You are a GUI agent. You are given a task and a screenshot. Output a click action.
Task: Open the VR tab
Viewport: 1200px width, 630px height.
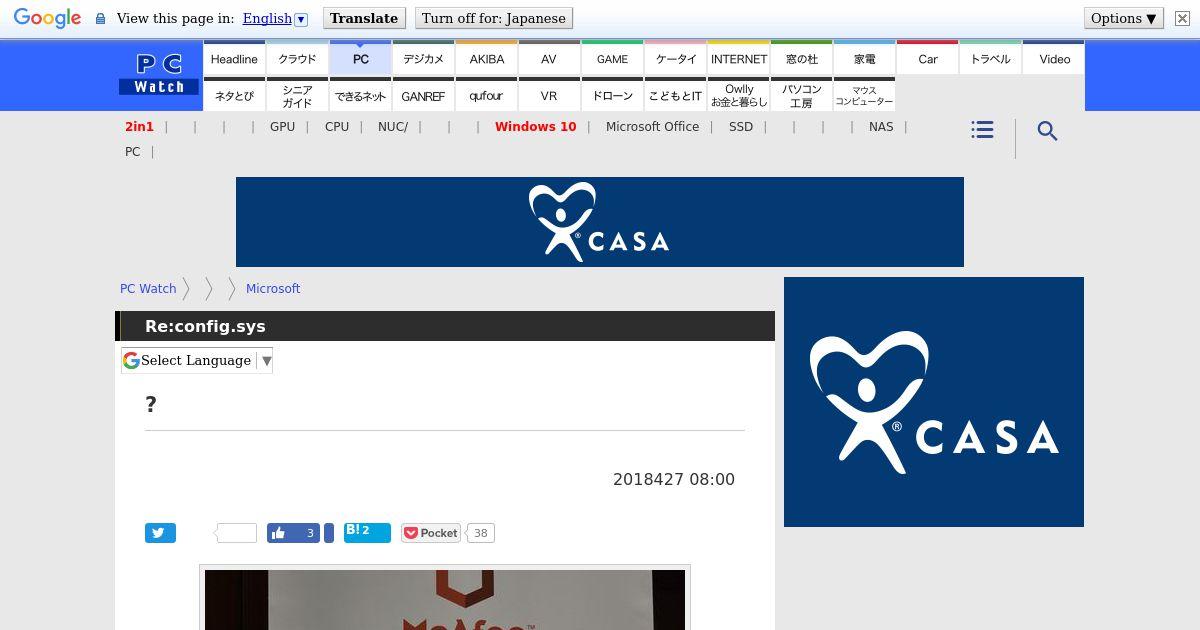point(549,95)
